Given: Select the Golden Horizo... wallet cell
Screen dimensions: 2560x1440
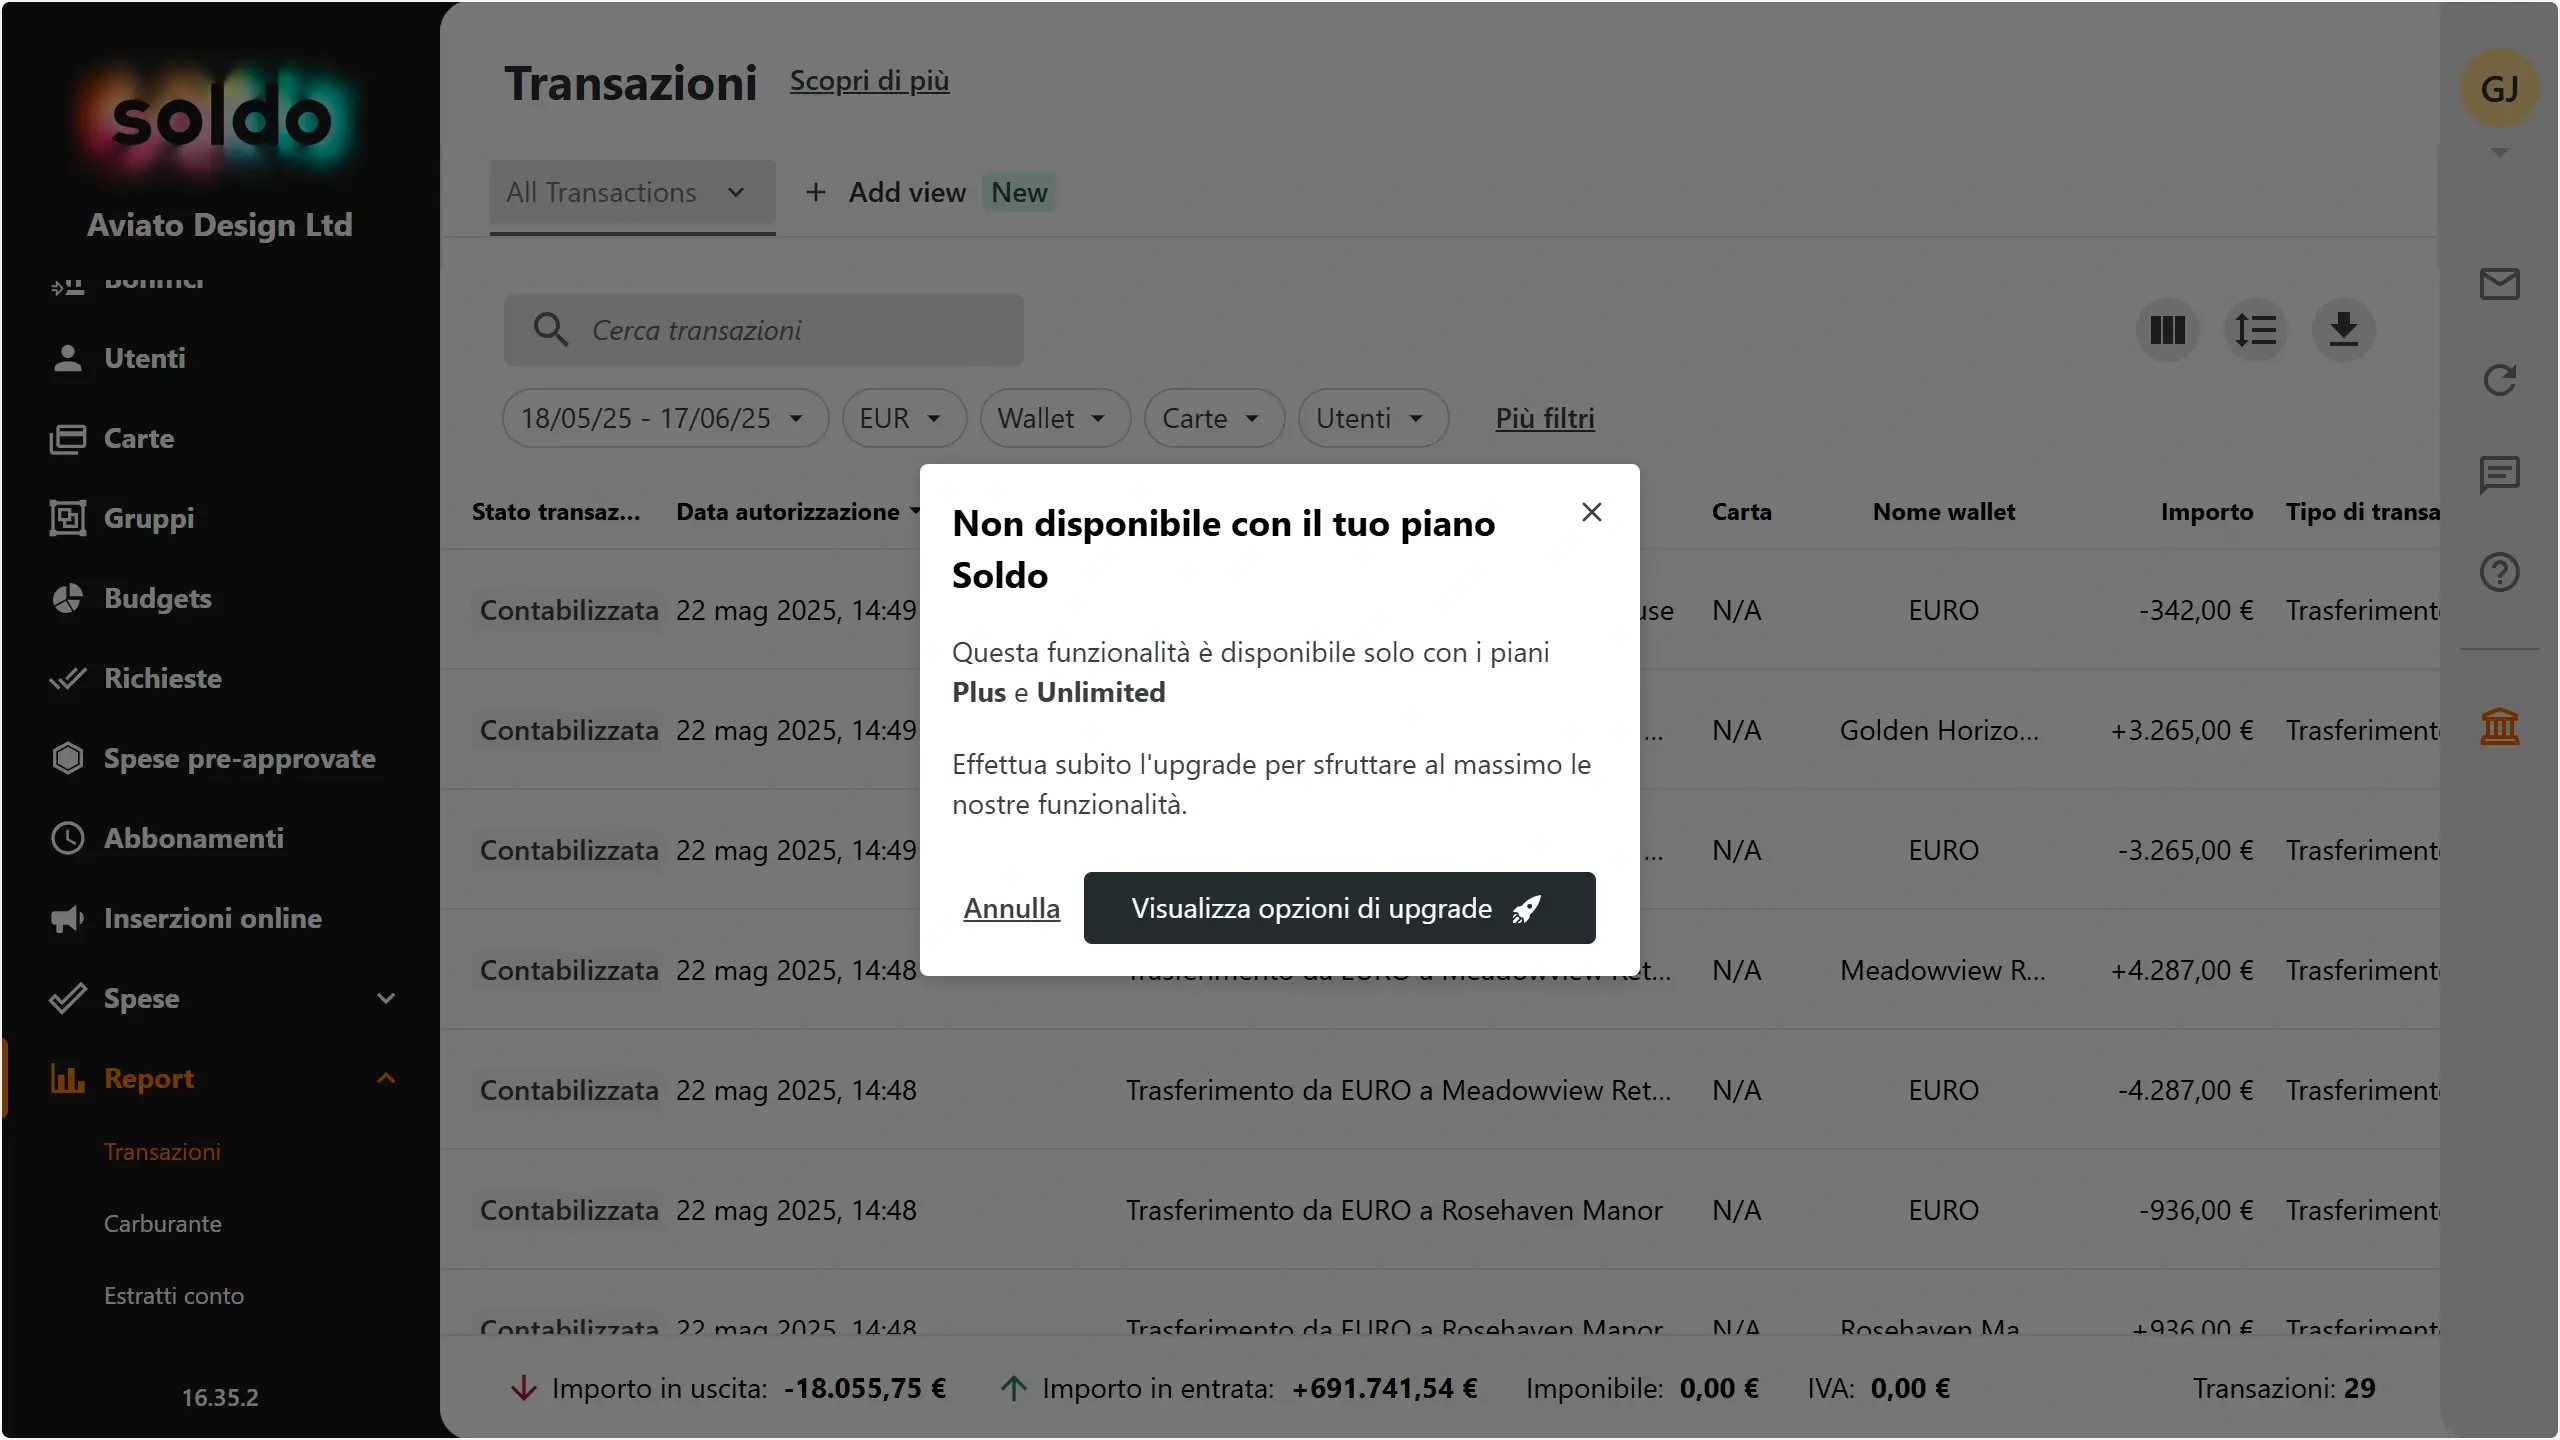Looking at the screenshot, I should [x=1939, y=730].
